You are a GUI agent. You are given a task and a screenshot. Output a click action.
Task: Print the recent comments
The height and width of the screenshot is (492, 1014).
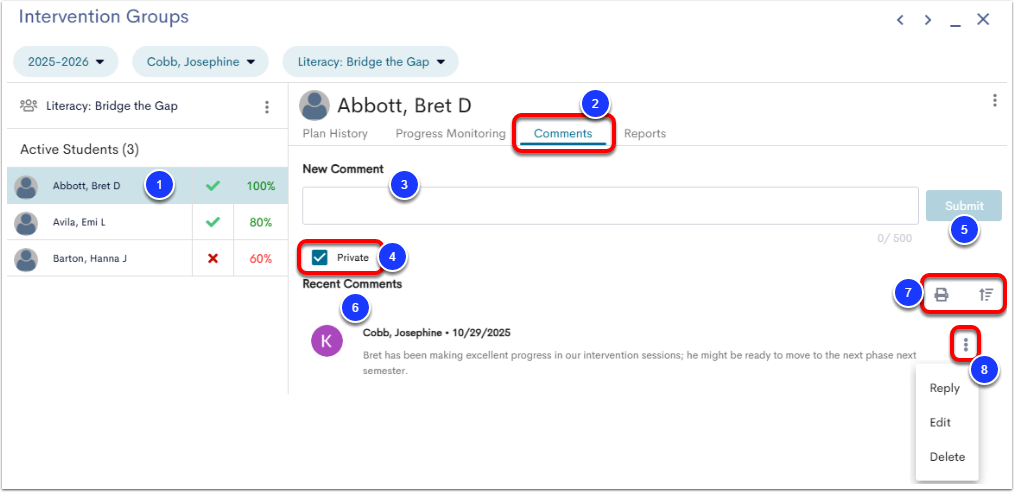pos(942,295)
